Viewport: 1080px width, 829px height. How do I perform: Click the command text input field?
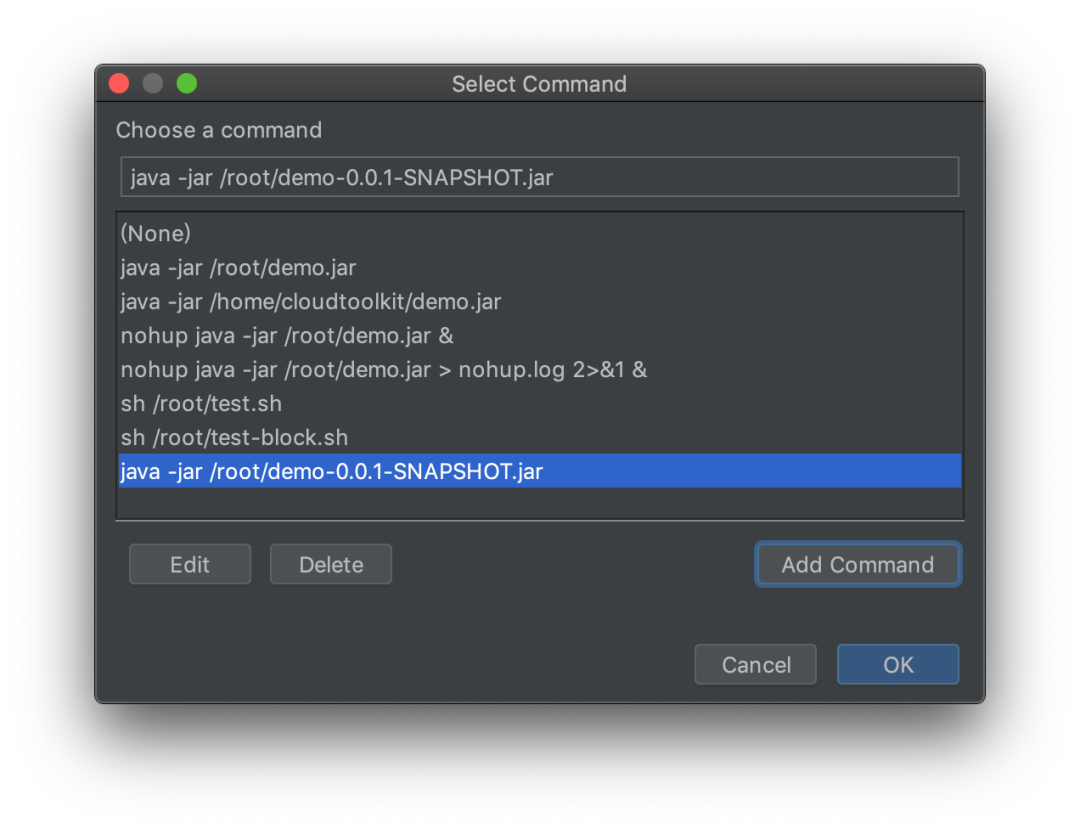tap(539, 178)
